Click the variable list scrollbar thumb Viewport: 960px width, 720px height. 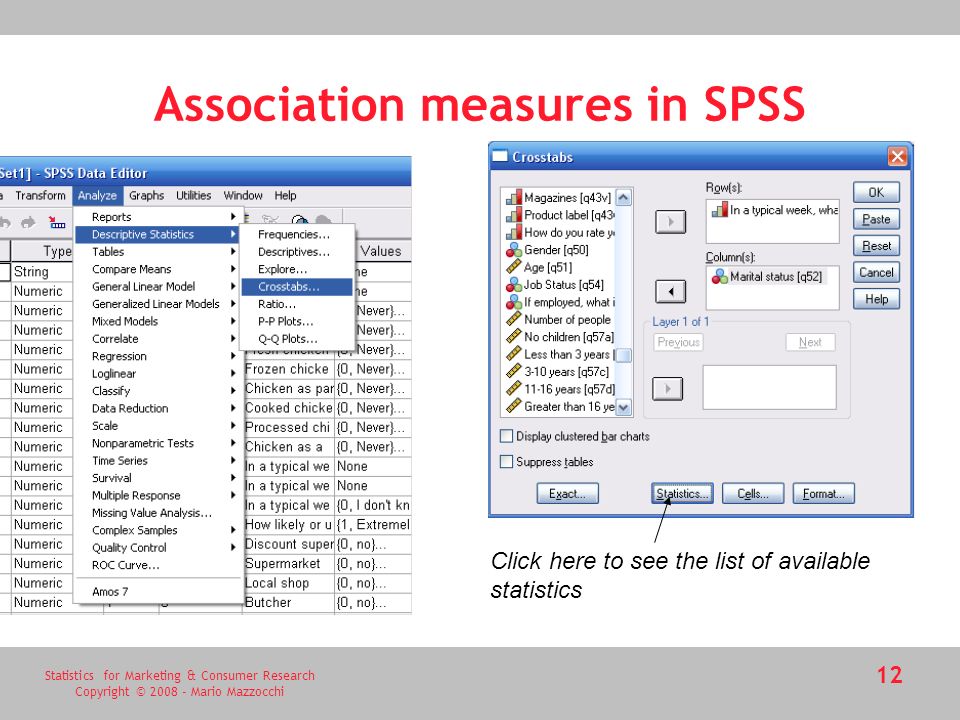[x=623, y=355]
